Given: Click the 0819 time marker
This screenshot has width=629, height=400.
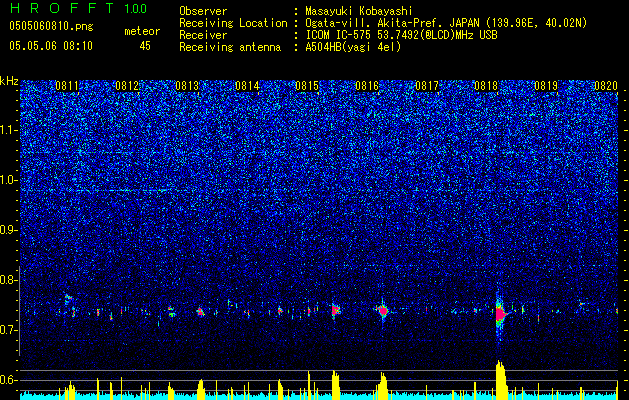Looking at the screenshot, I should (x=546, y=86).
